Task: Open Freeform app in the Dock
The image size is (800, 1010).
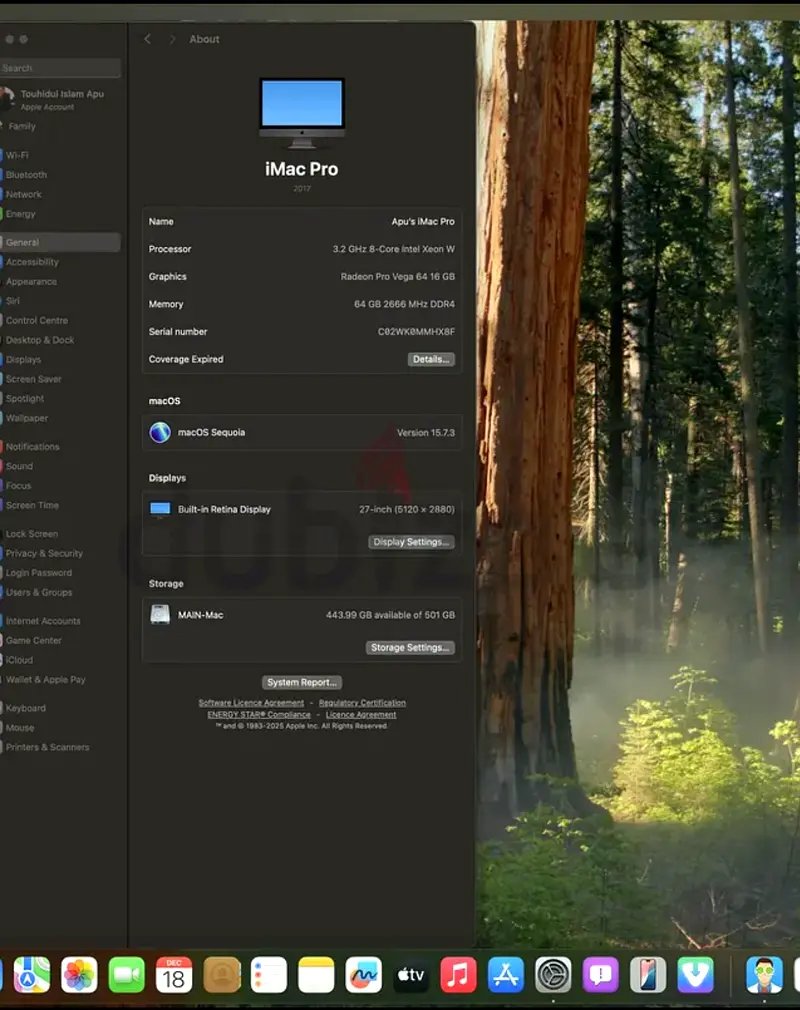Action: point(364,974)
